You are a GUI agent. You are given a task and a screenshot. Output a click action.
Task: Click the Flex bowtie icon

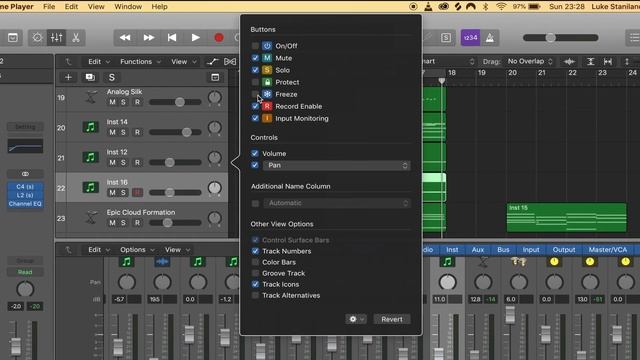230,62
